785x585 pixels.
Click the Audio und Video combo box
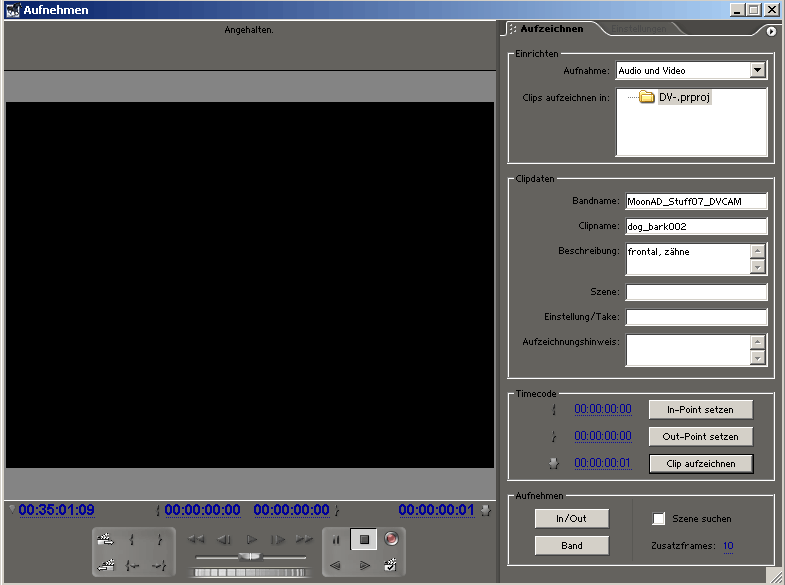(691, 70)
